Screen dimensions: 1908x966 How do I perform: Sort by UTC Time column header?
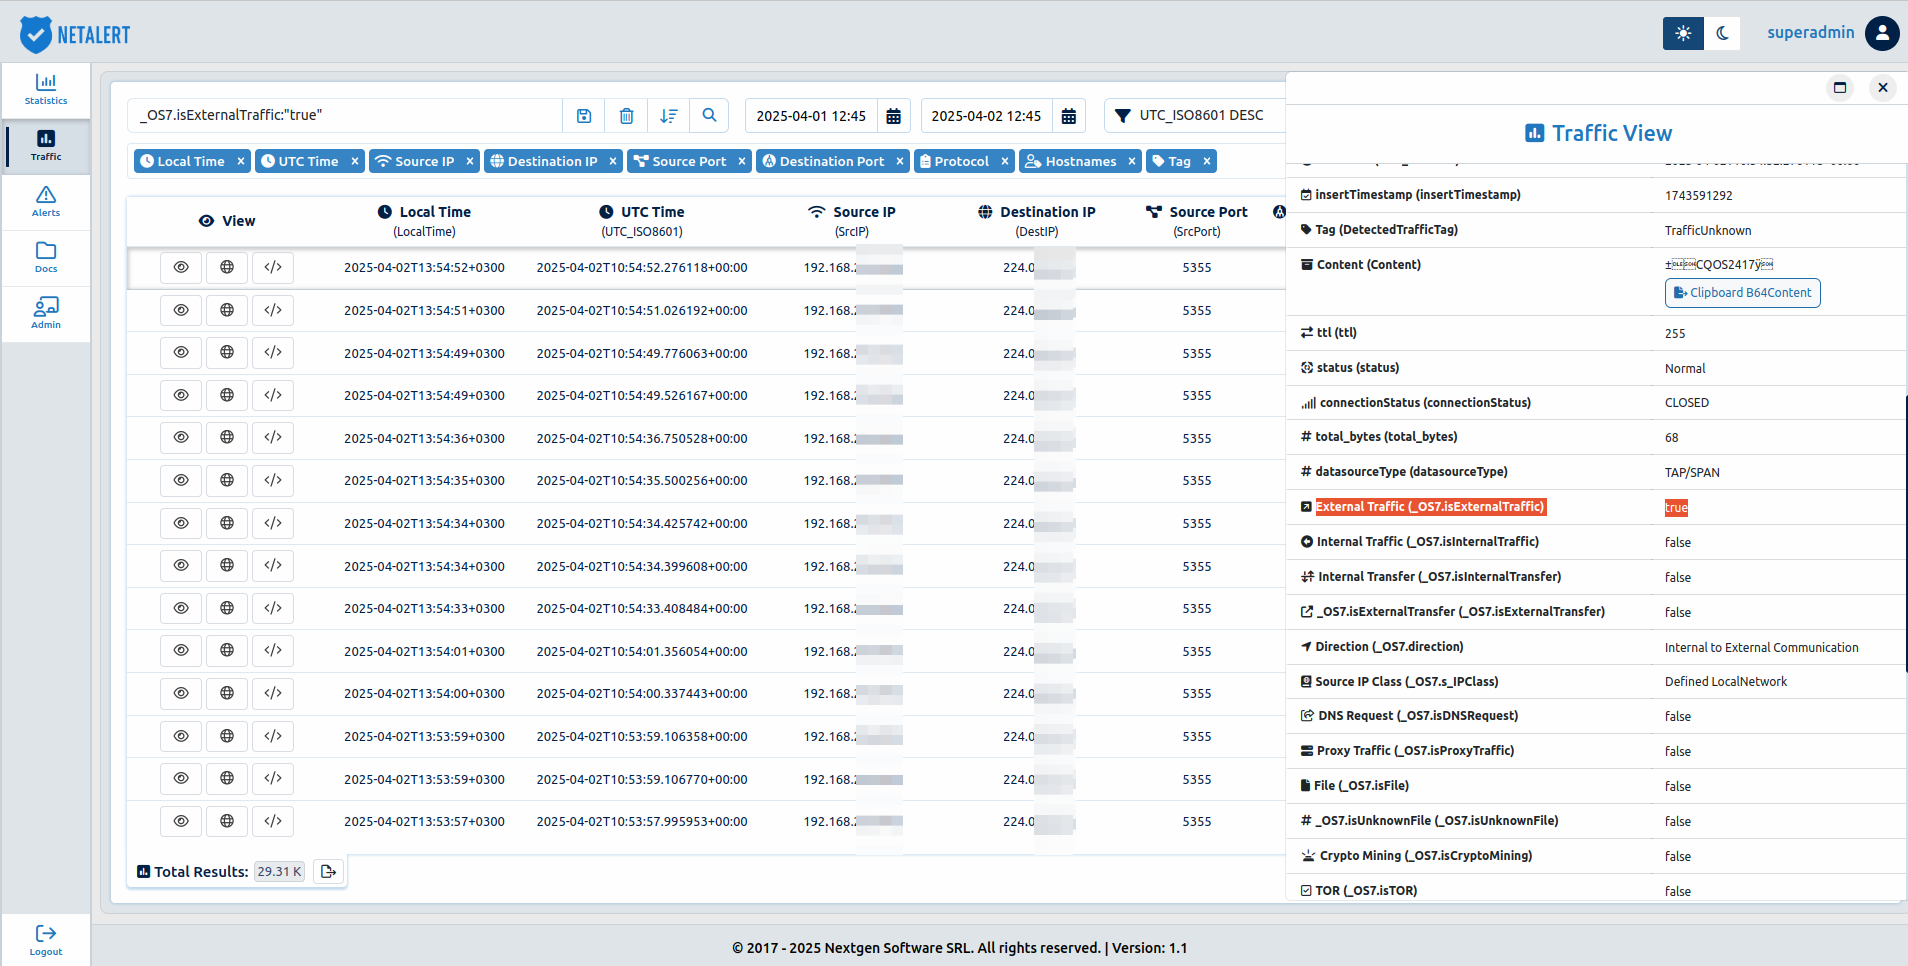[642, 221]
